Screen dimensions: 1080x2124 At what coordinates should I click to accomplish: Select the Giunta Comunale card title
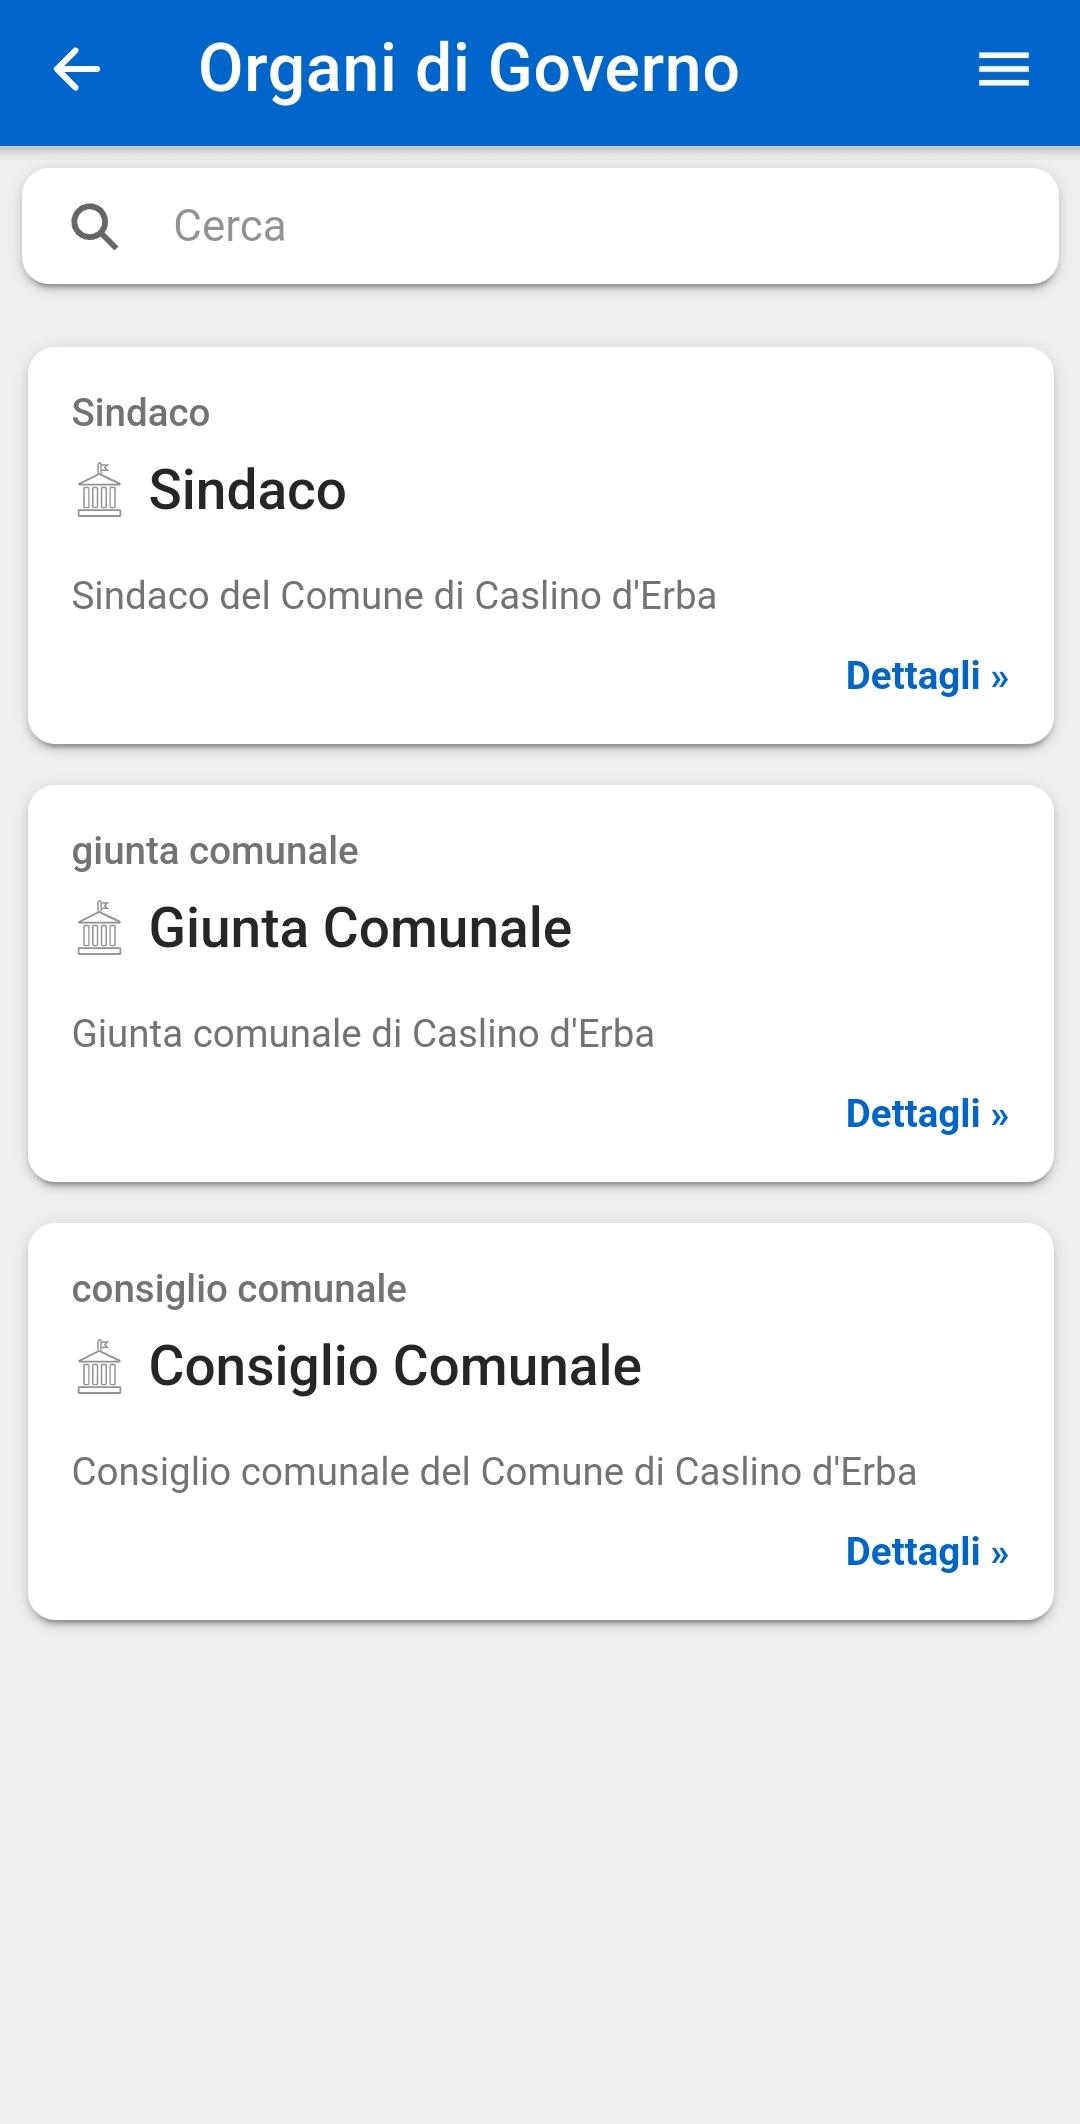[360, 928]
